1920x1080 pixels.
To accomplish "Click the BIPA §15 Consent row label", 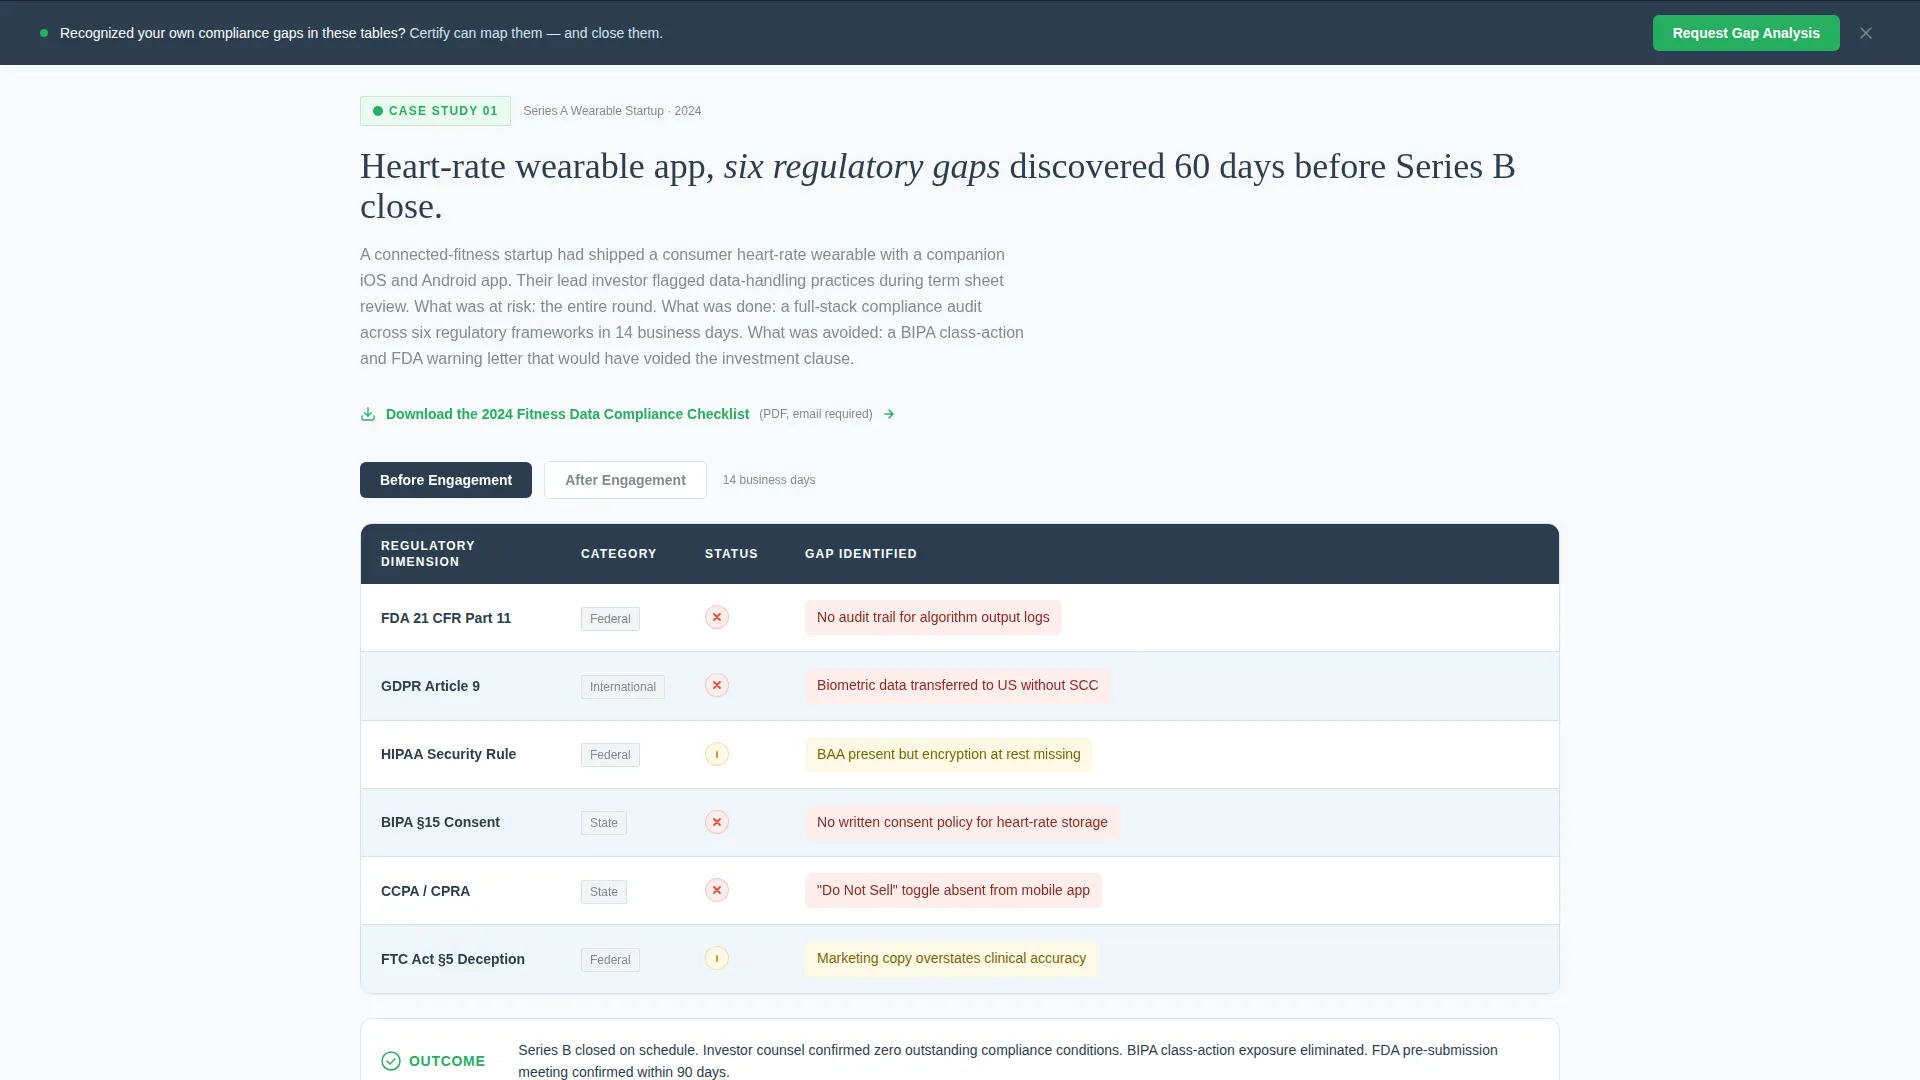I will [440, 822].
